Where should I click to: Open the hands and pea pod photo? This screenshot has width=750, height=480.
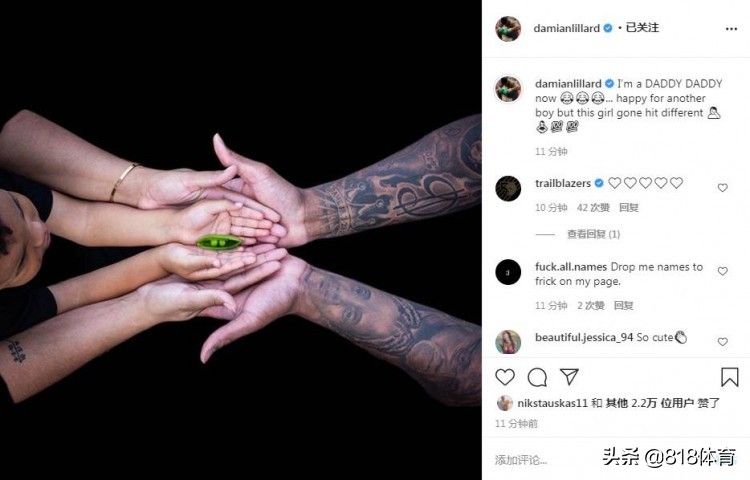tap(241, 240)
